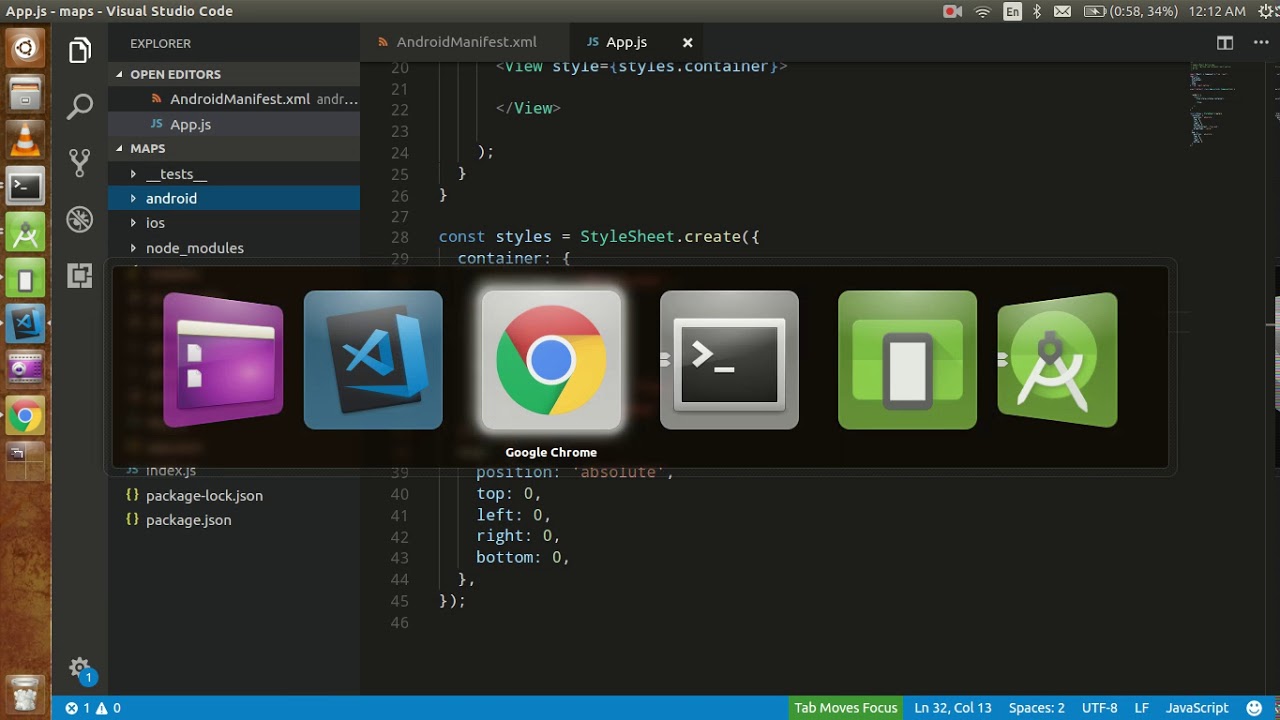
Task: Change indentation via Spaces: 2
Action: (1037, 708)
